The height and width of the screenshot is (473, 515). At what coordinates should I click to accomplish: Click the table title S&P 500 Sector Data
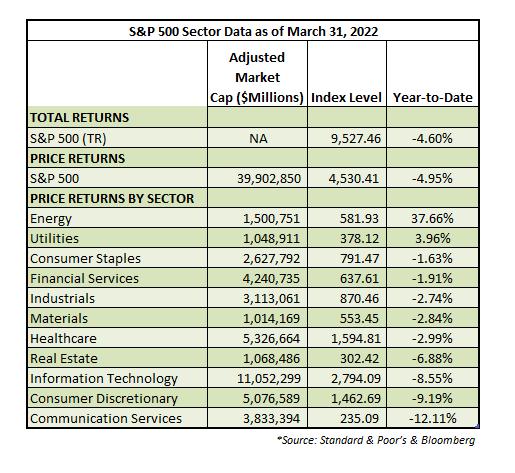[x=253, y=32]
